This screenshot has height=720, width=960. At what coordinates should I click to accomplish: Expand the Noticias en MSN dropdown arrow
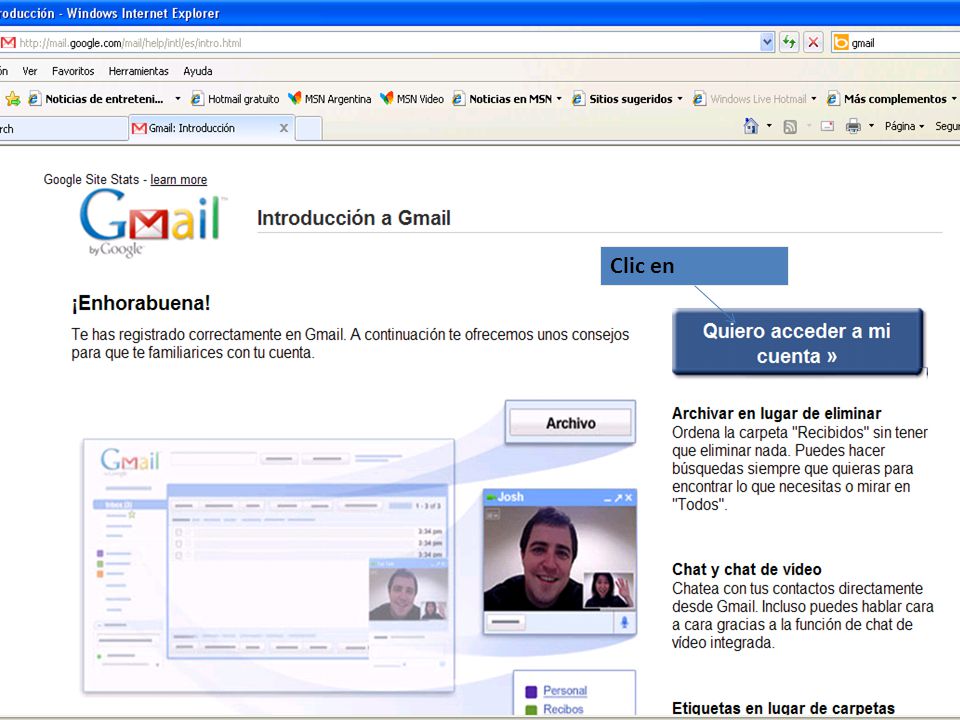[559, 99]
